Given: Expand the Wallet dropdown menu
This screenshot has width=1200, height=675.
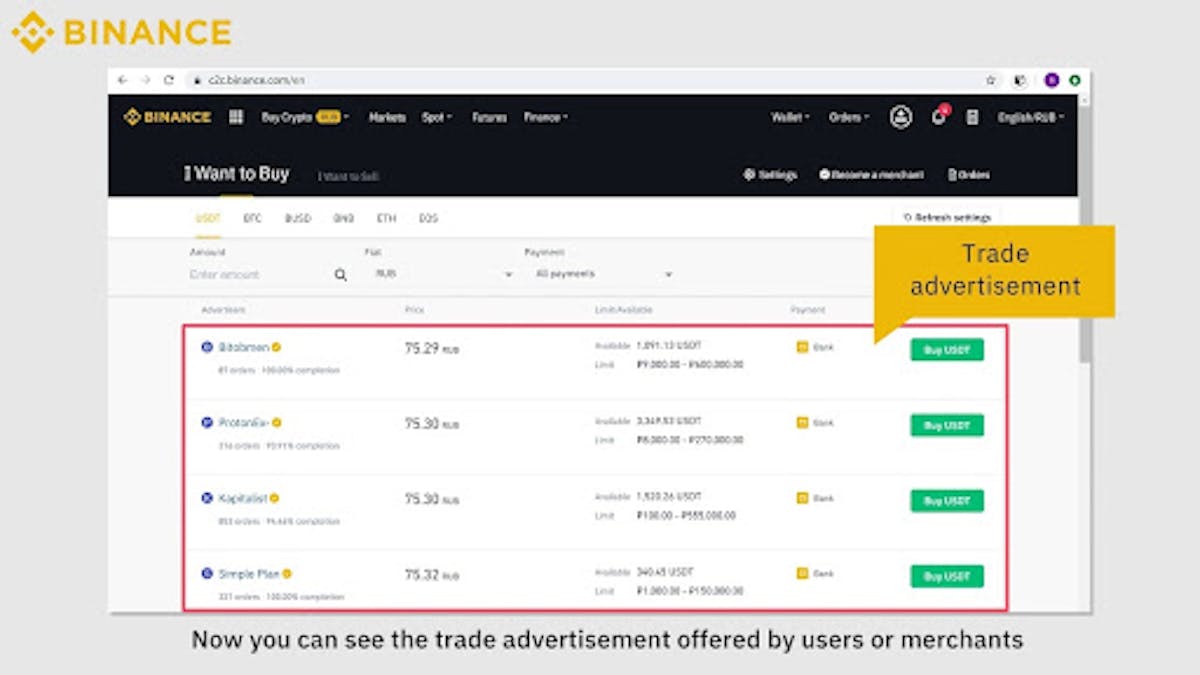Looking at the screenshot, I should coord(790,117).
